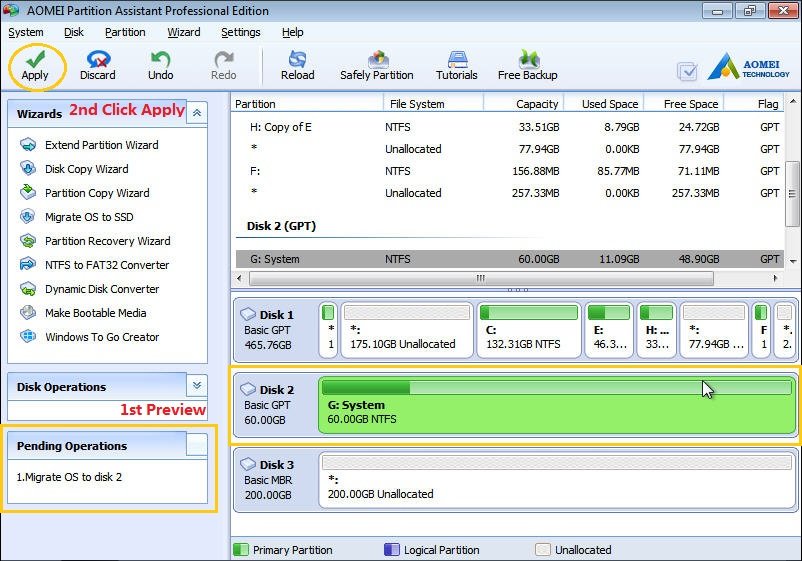Sort by Used Space column header

coord(604,103)
